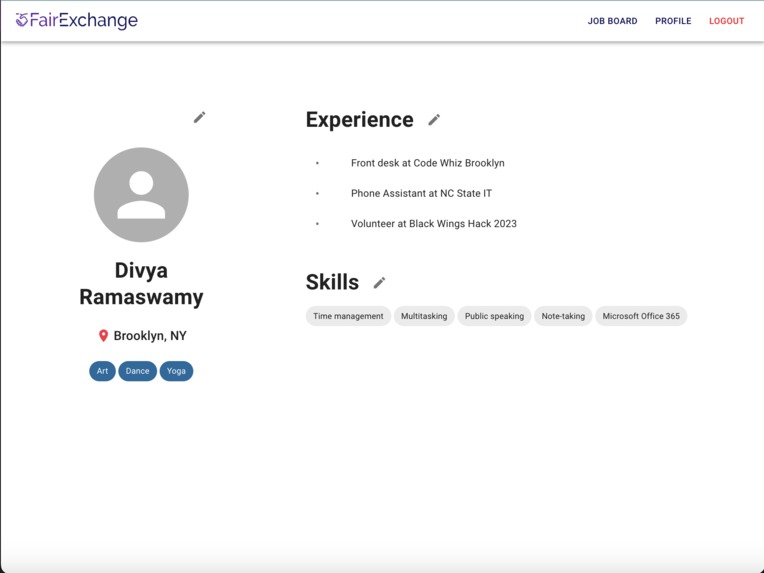Open the Job Board page

(x=612, y=21)
